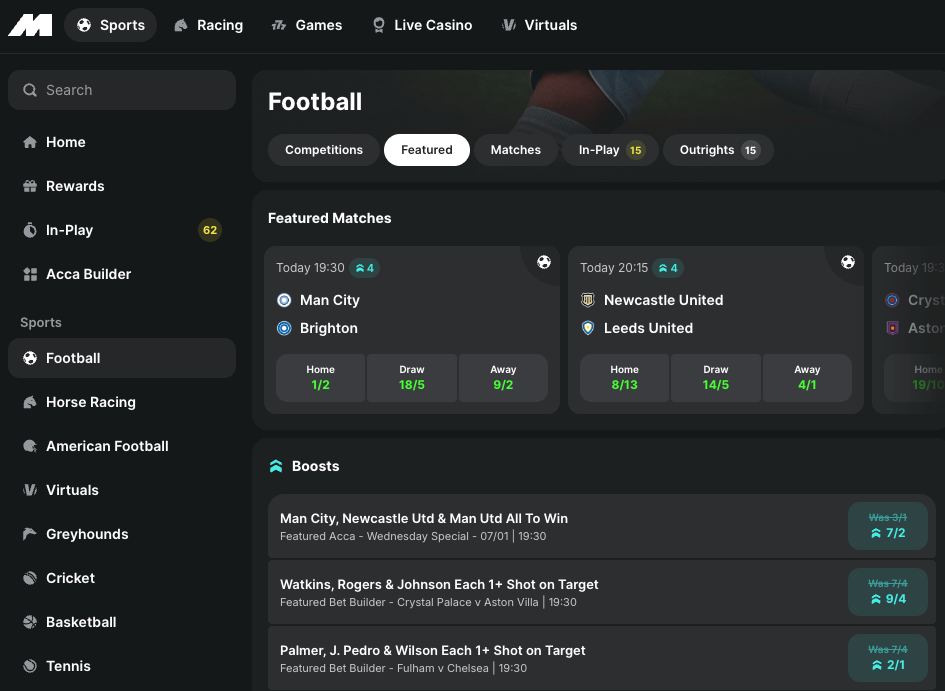The width and height of the screenshot is (945, 691).
Task: Click the Tennis ball icon
Action: (30, 666)
